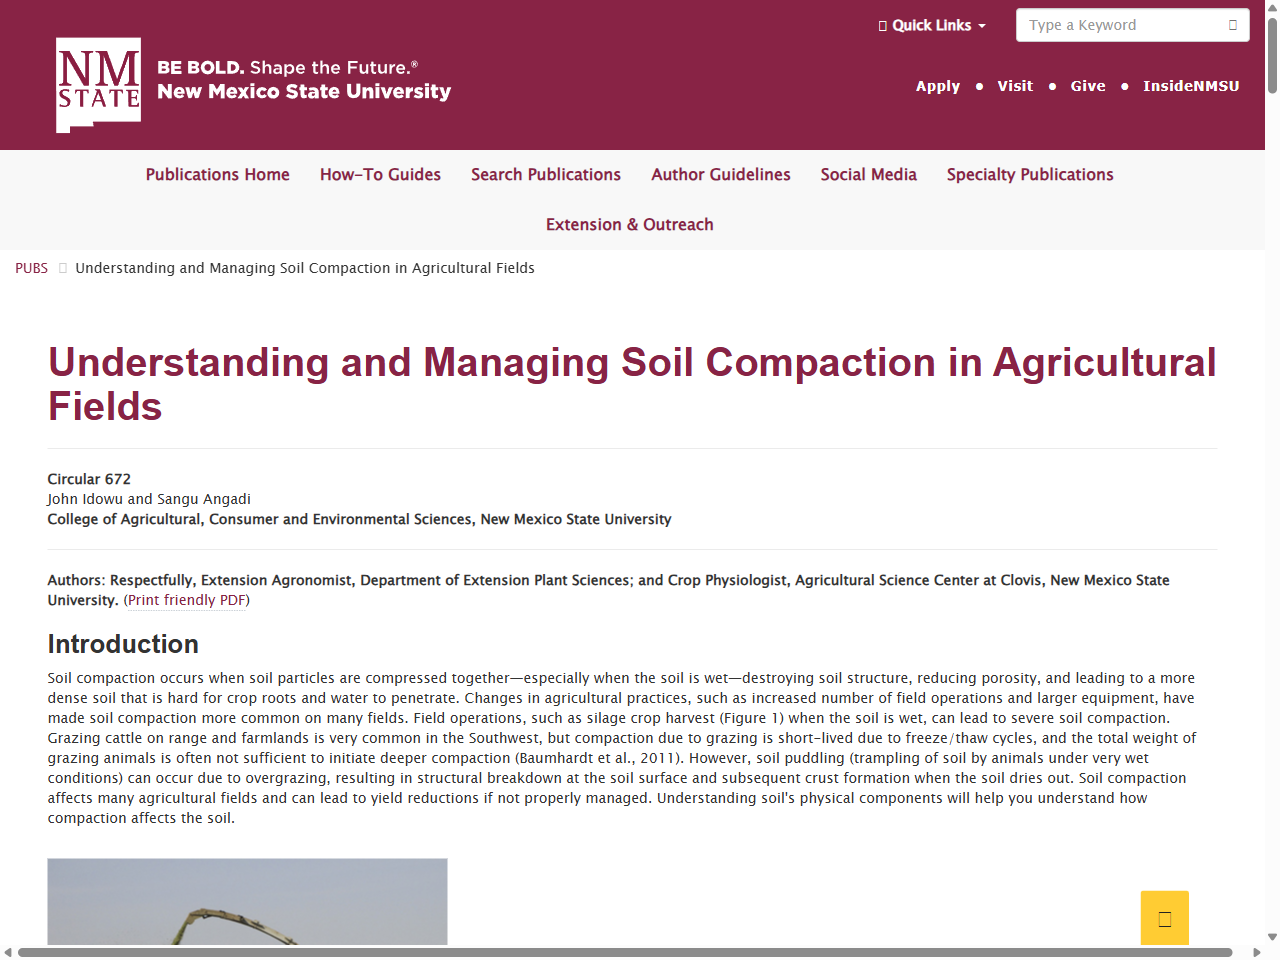Select Extension & Outreach
The width and height of the screenshot is (1280, 960).
pos(629,224)
